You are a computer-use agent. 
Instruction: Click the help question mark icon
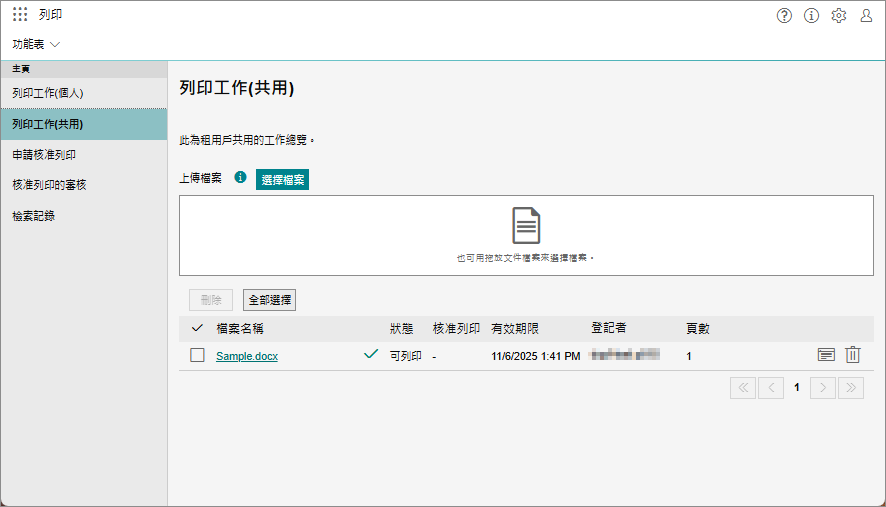pos(784,15)
